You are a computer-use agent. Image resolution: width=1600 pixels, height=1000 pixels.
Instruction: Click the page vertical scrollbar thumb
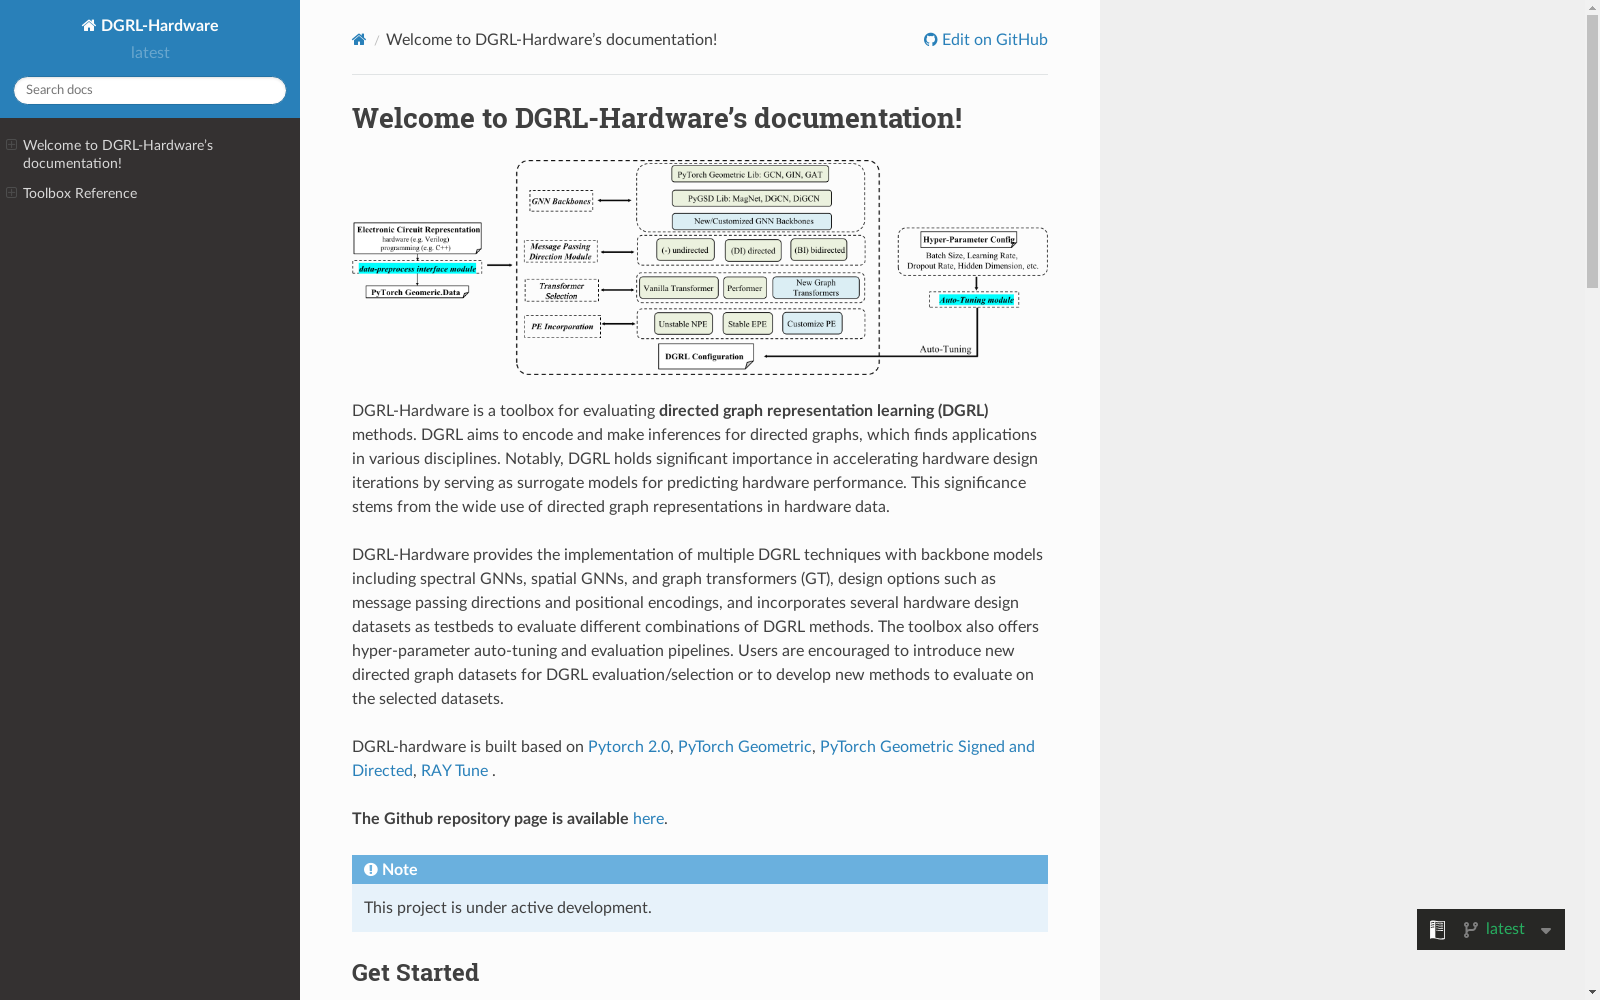click(1592, 152)
